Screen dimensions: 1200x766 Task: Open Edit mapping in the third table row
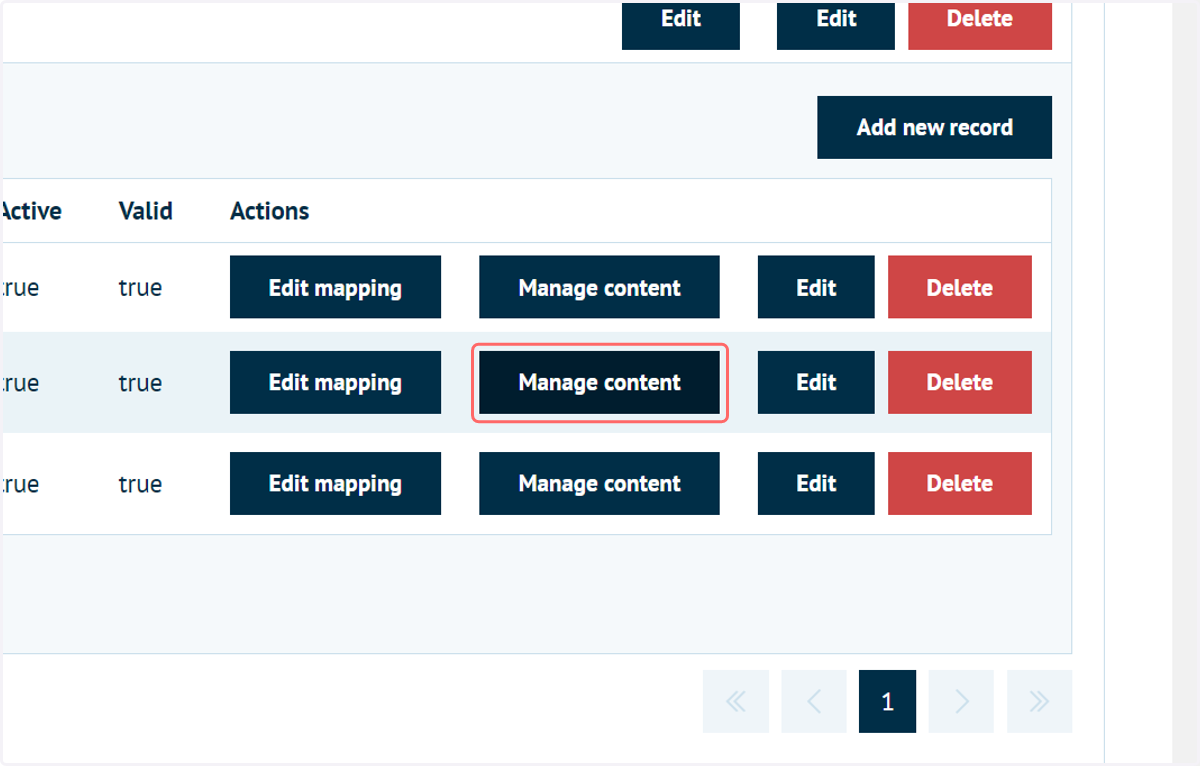[x=335, y=483]
